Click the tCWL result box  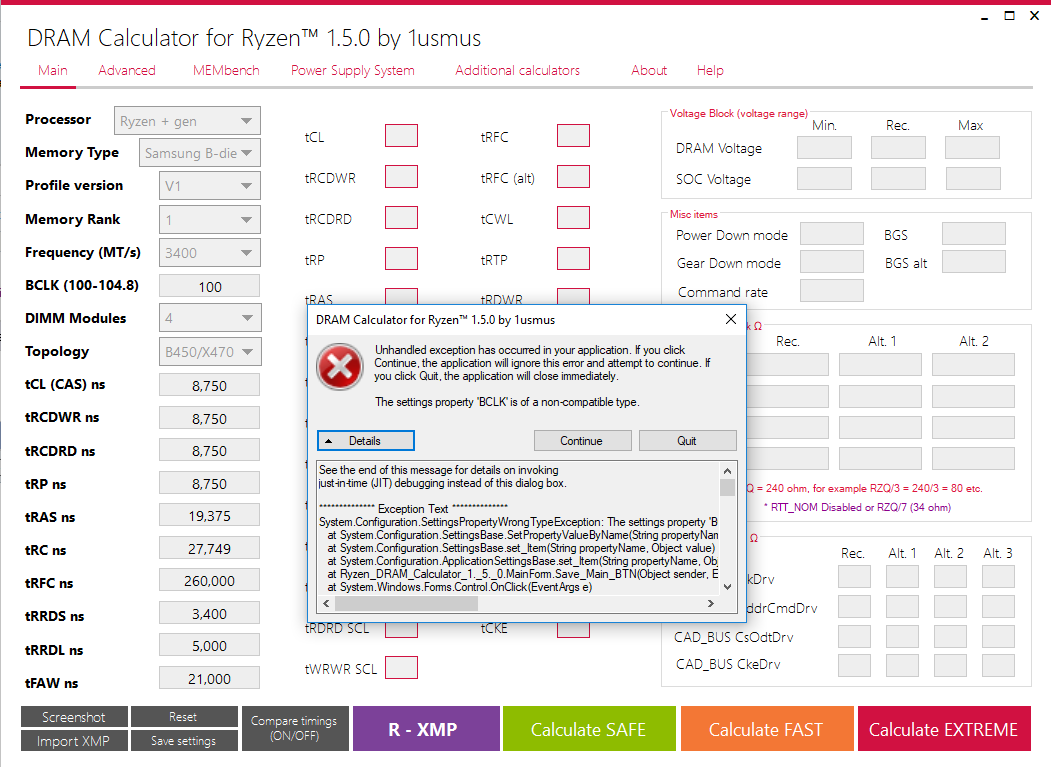pos(573,218)
